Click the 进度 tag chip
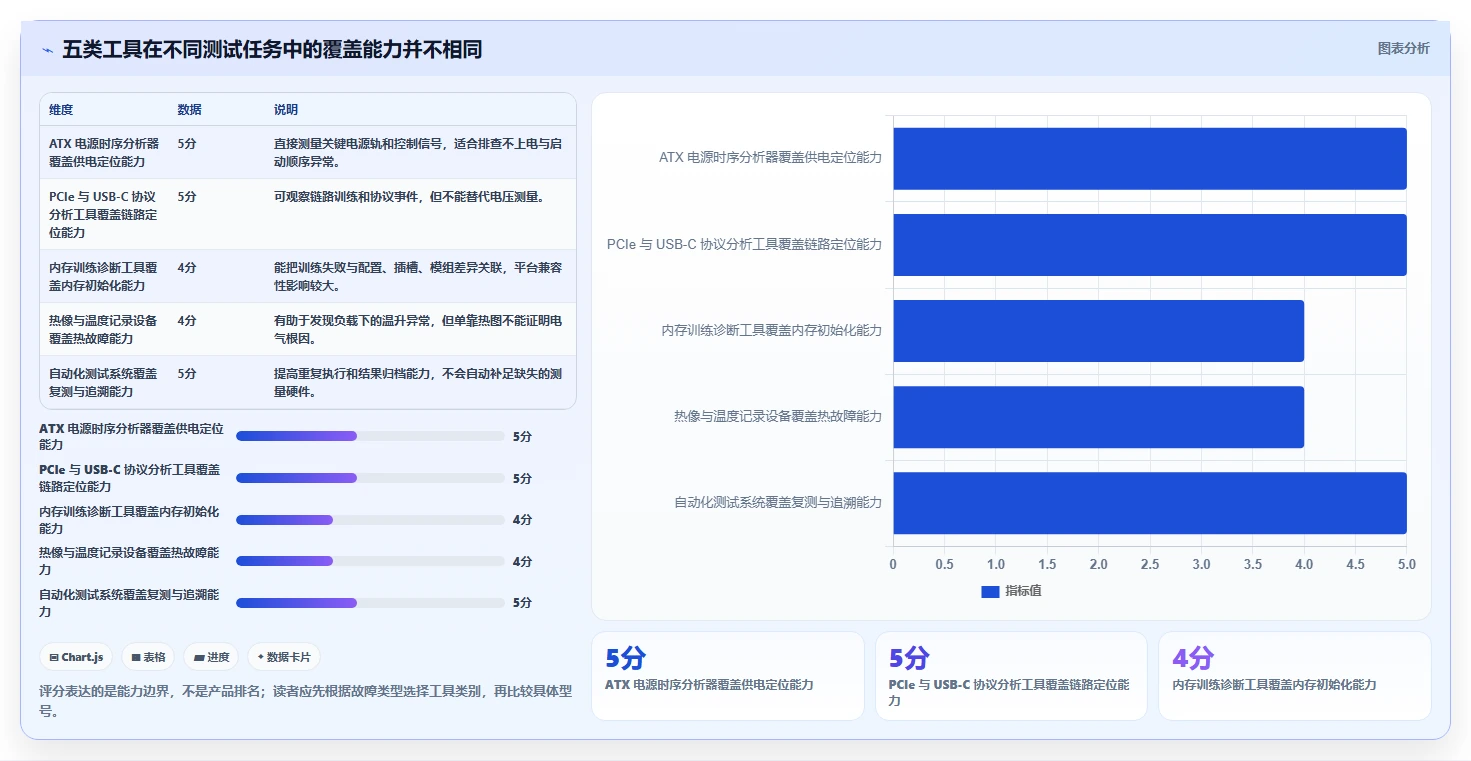 211,657
